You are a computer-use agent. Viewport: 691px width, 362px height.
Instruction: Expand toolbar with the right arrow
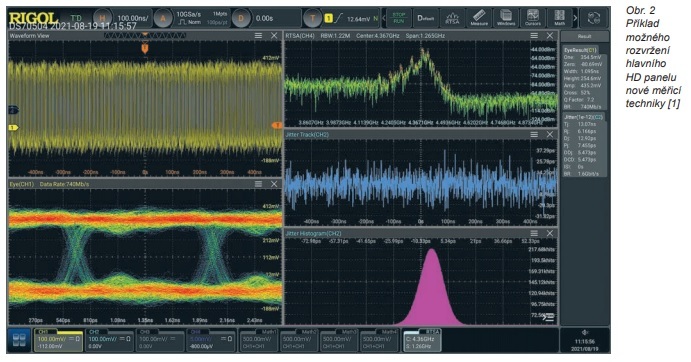pyautogui.click(x=575, y=19)
